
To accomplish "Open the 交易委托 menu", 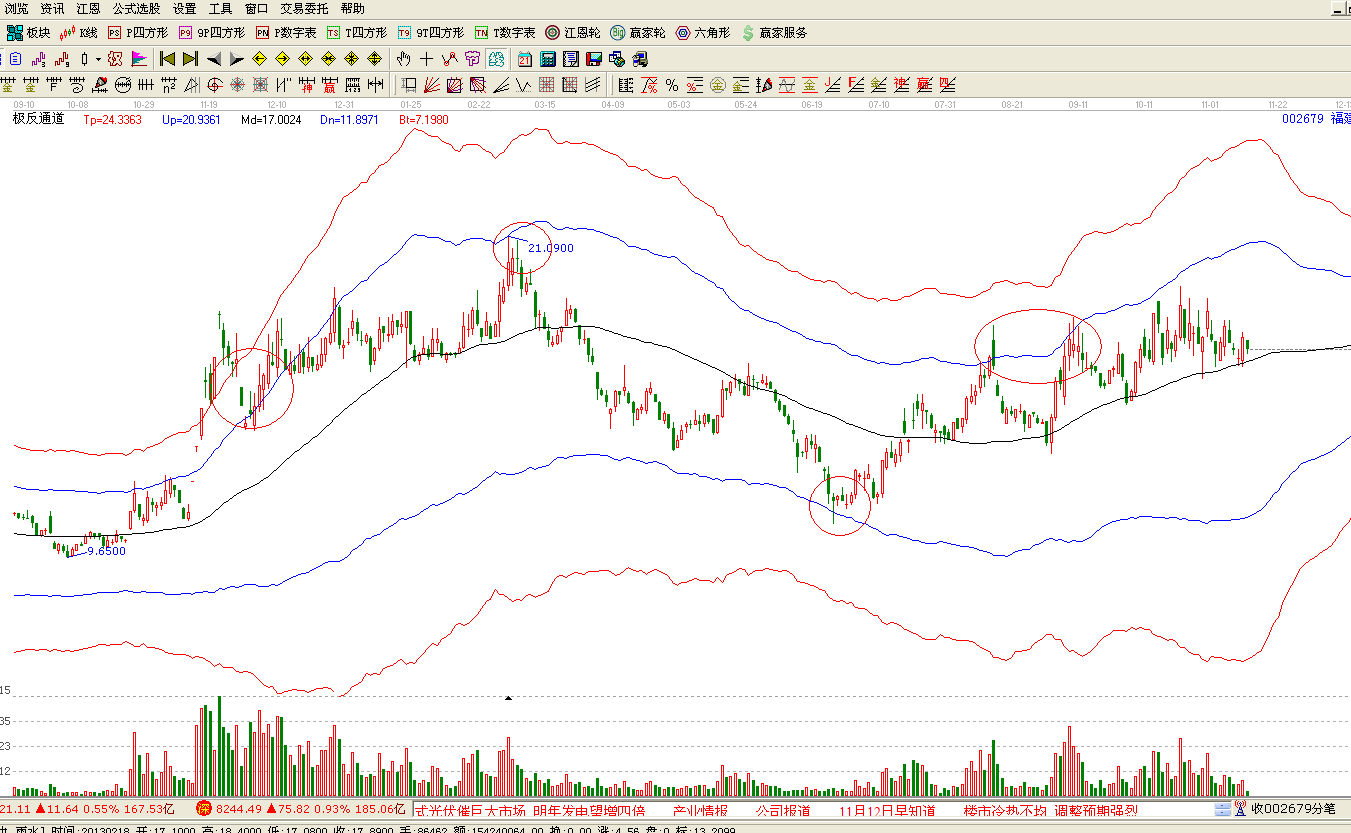I will click(304, 8).
